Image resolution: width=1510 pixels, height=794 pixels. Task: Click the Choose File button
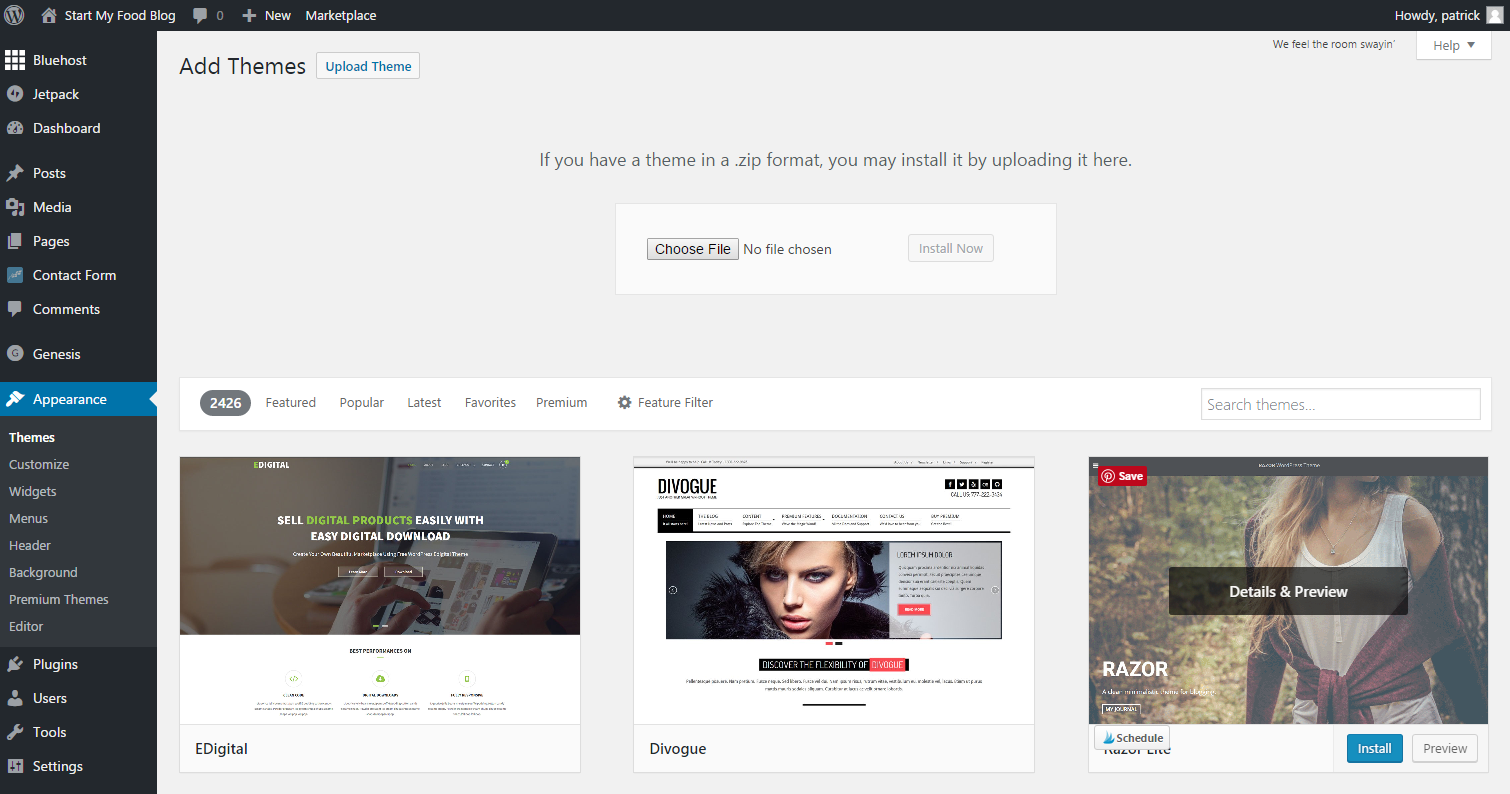[693, 249]
